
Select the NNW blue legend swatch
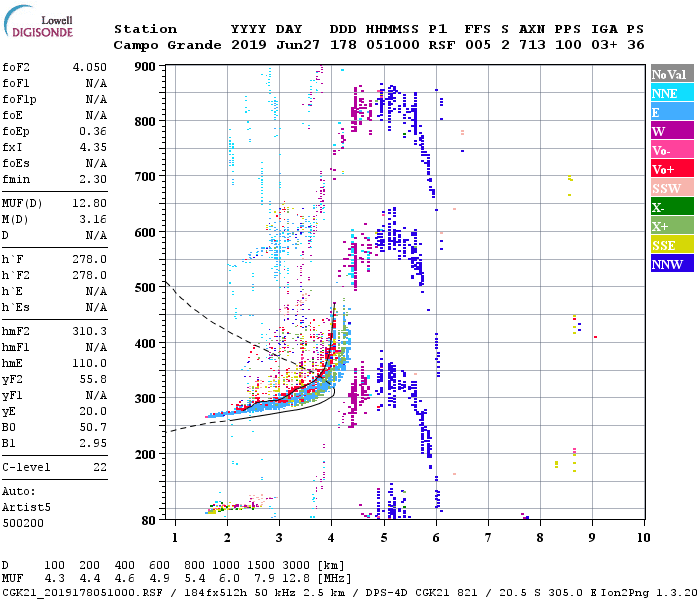point(672,264)
